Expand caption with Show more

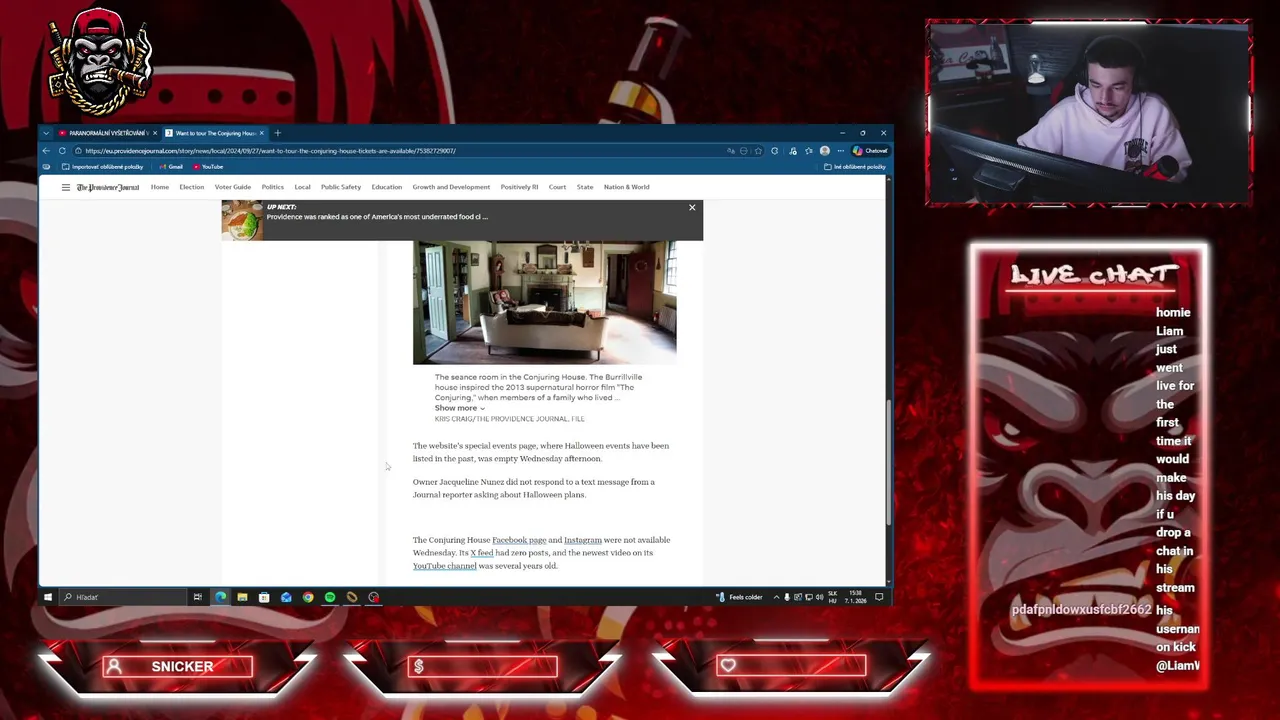[x=459, y=408]
